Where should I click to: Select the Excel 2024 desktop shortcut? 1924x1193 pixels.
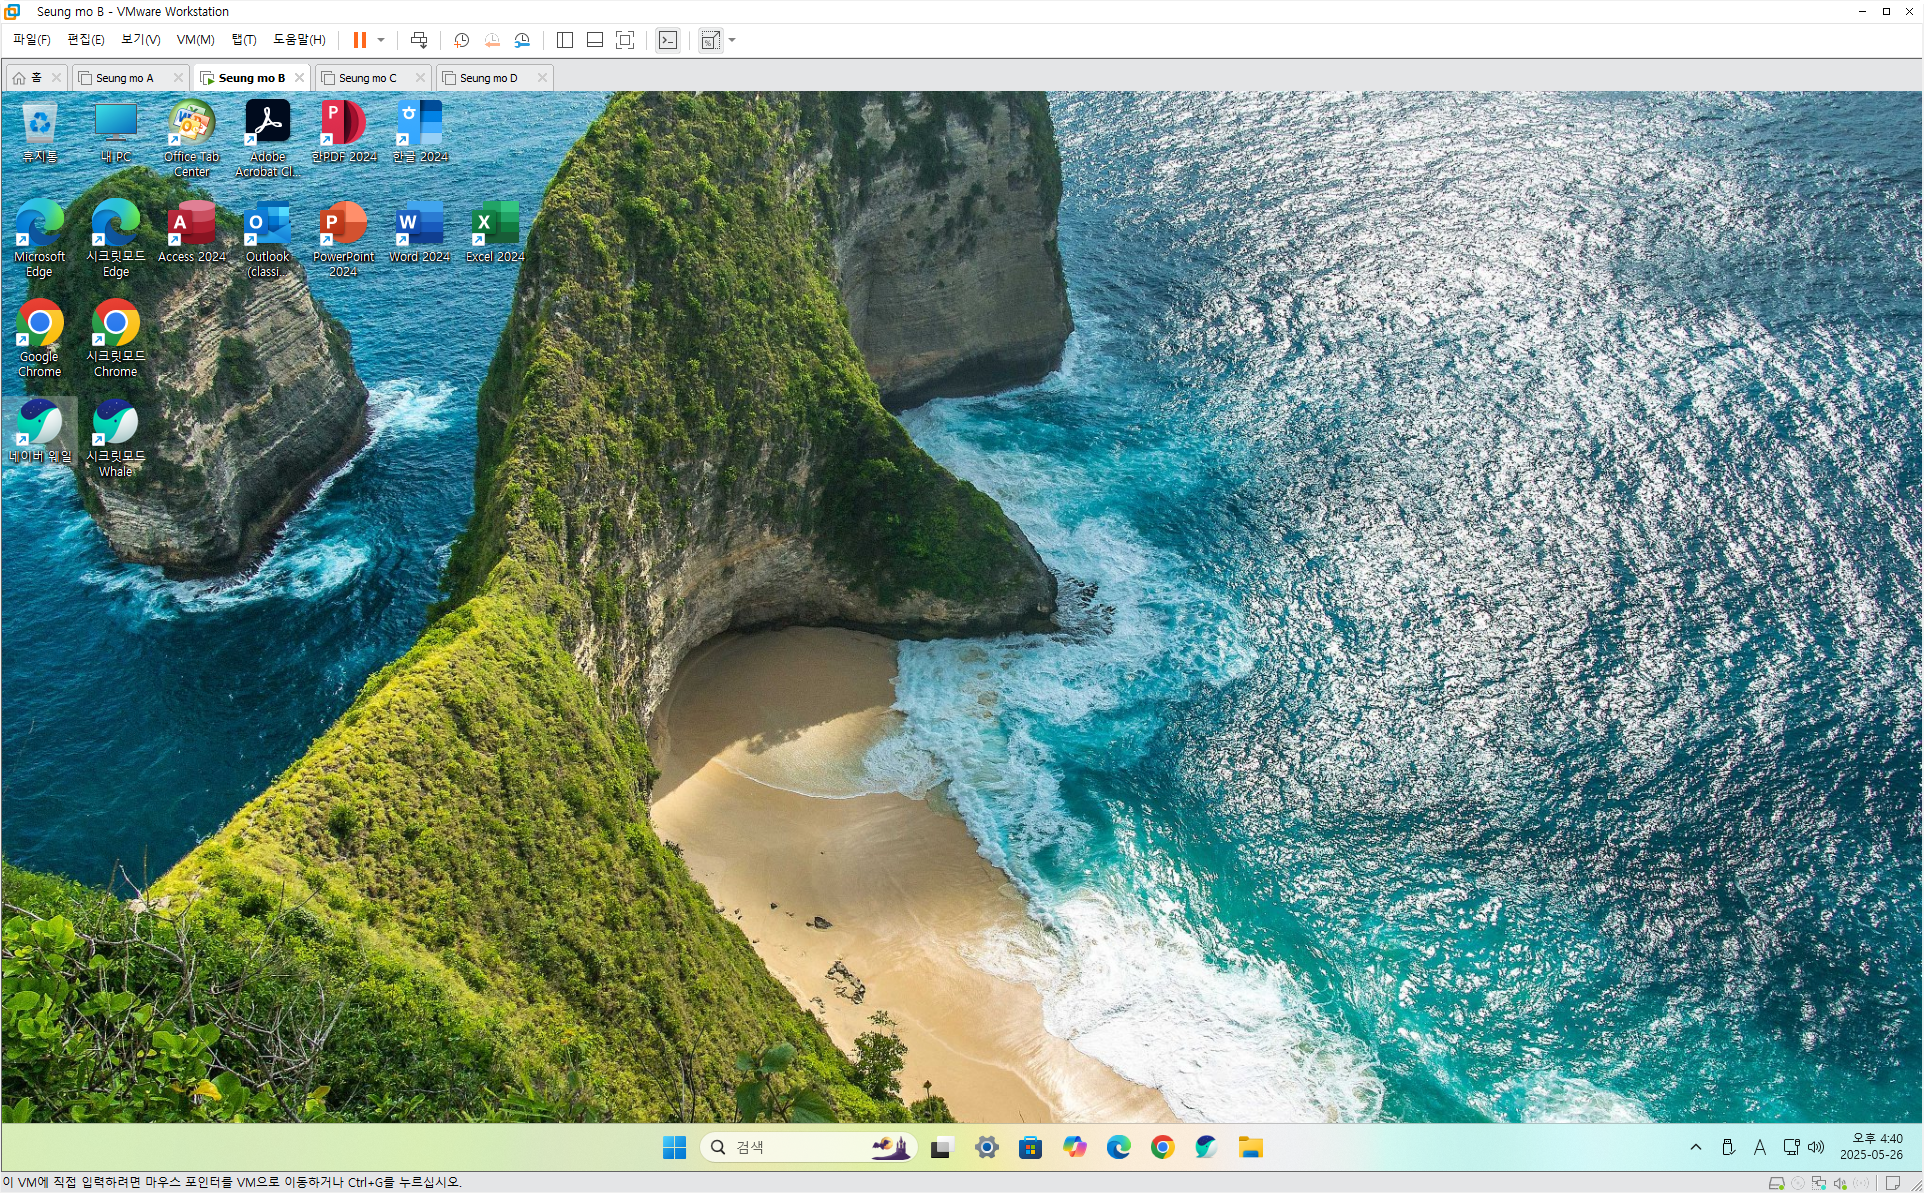[x=495, y=231]
